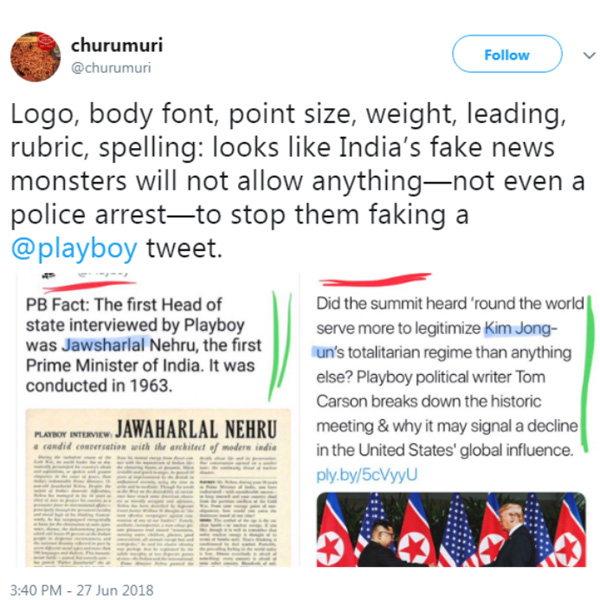View the Kim-Trump handshake photo
The width and height of the screenshot is (600, 600).
click(452, 530)
